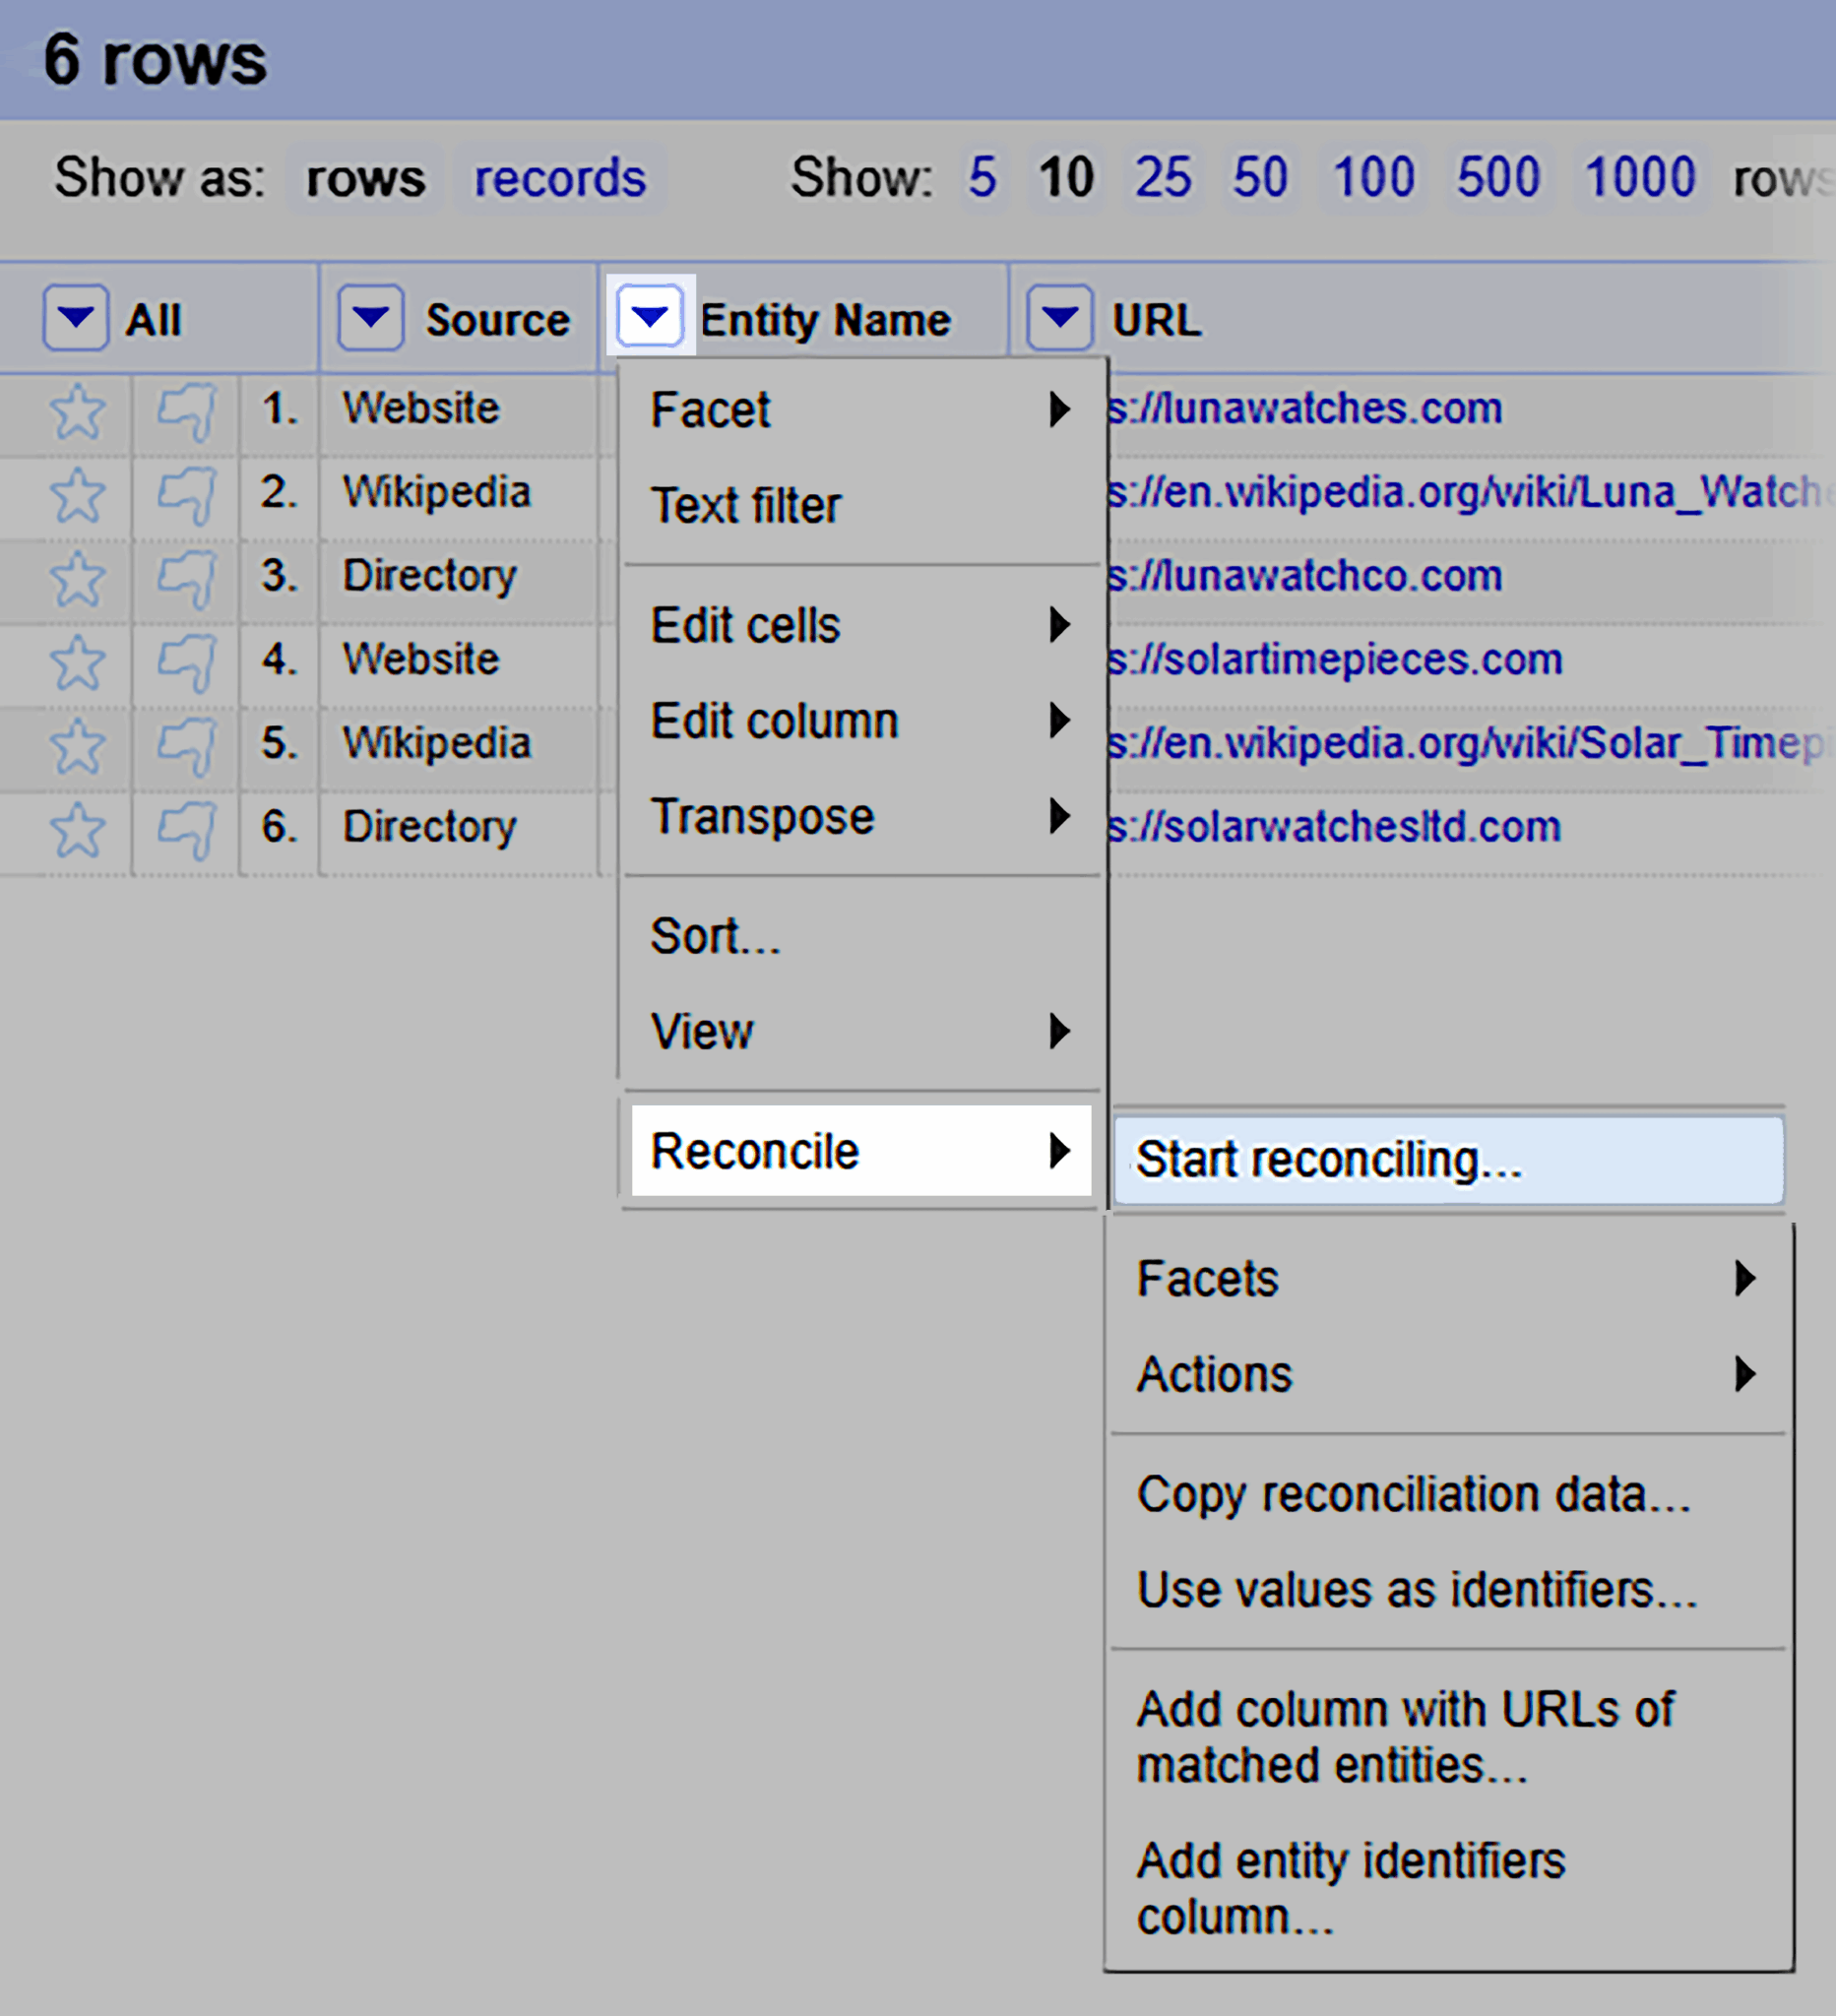
Task: Flag row 3 Directory
Action: 187,579
